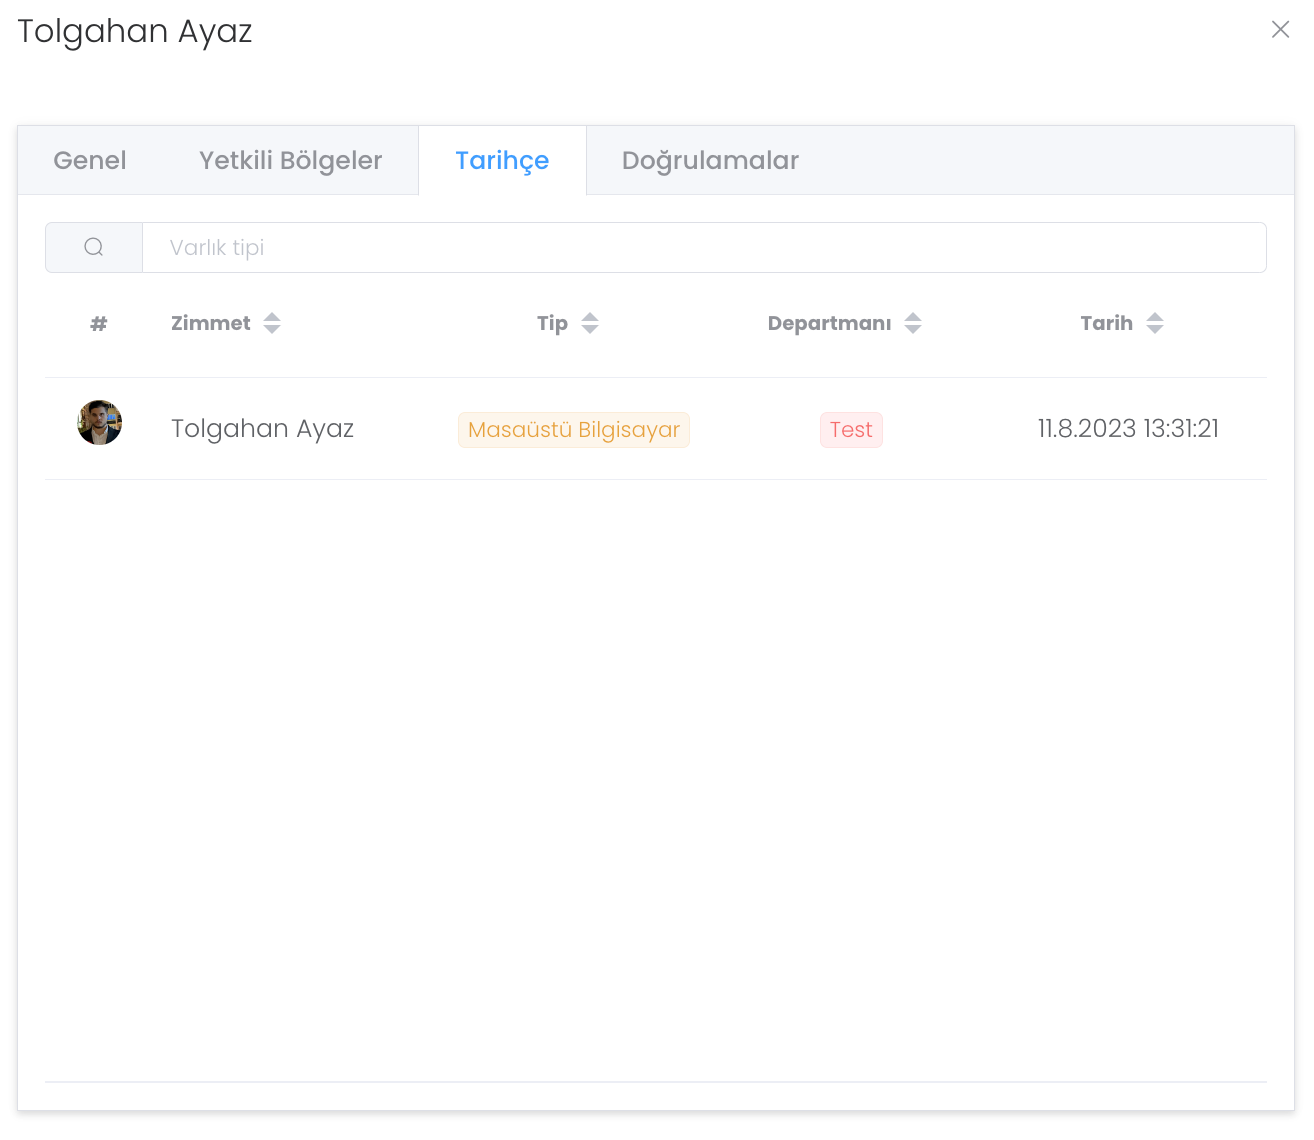Click the Zimmet column sort arrows
Screen dimensions: 1314x1140
(x=272, y=323)
